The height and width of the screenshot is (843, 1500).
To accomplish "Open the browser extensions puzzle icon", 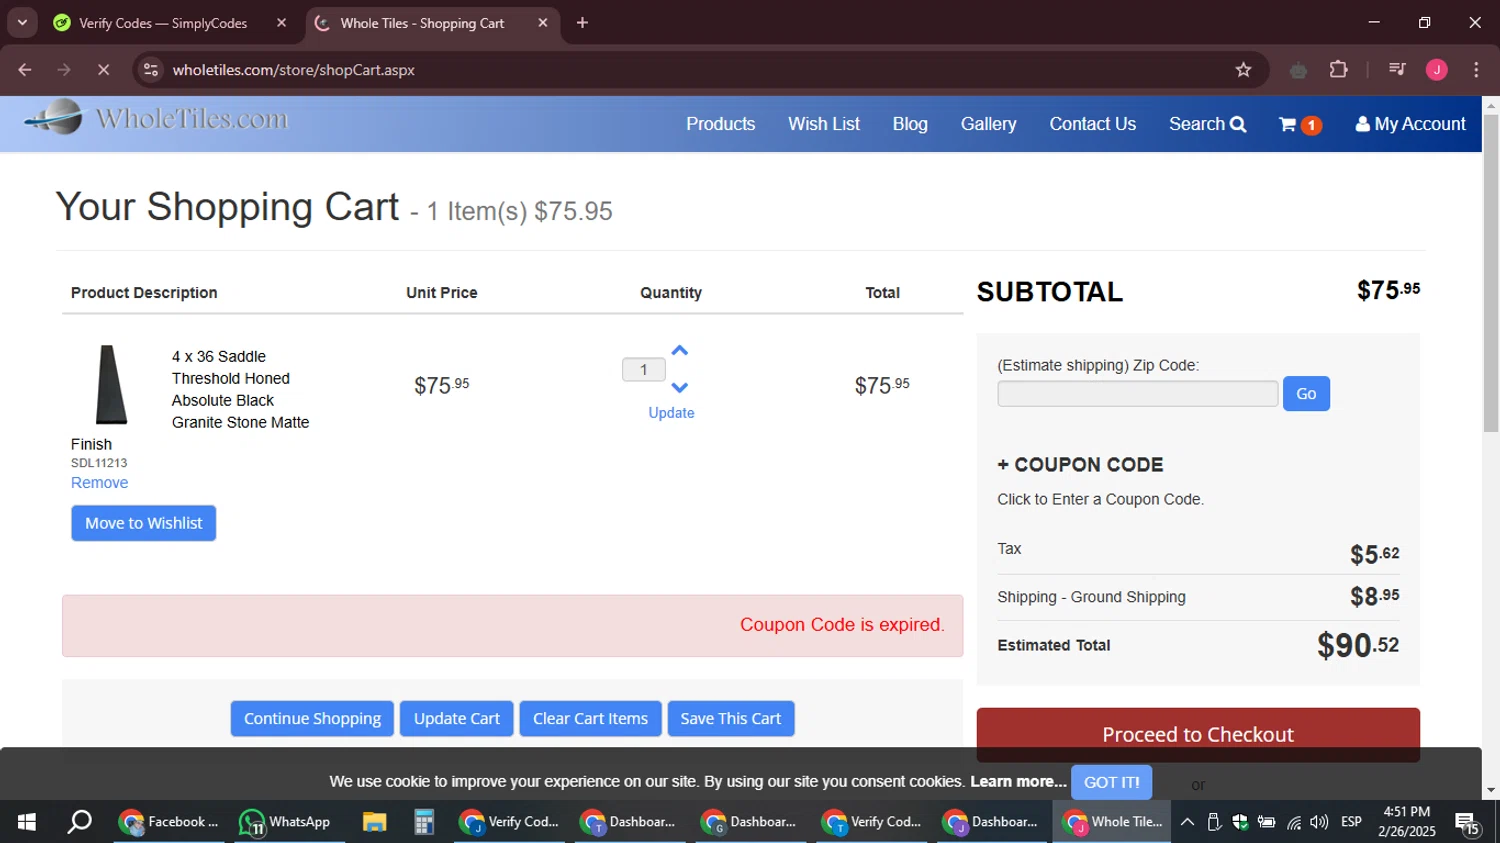I will point(1338,70).
